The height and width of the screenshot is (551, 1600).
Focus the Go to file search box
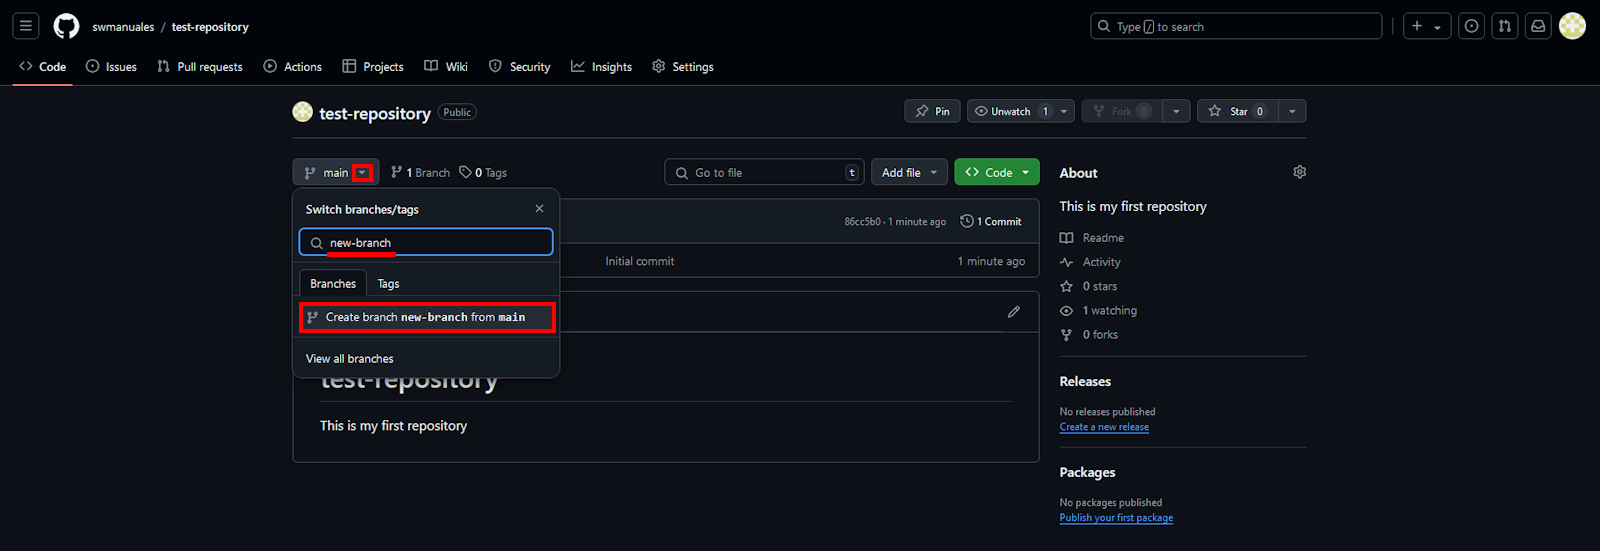(x=765, y=172)
